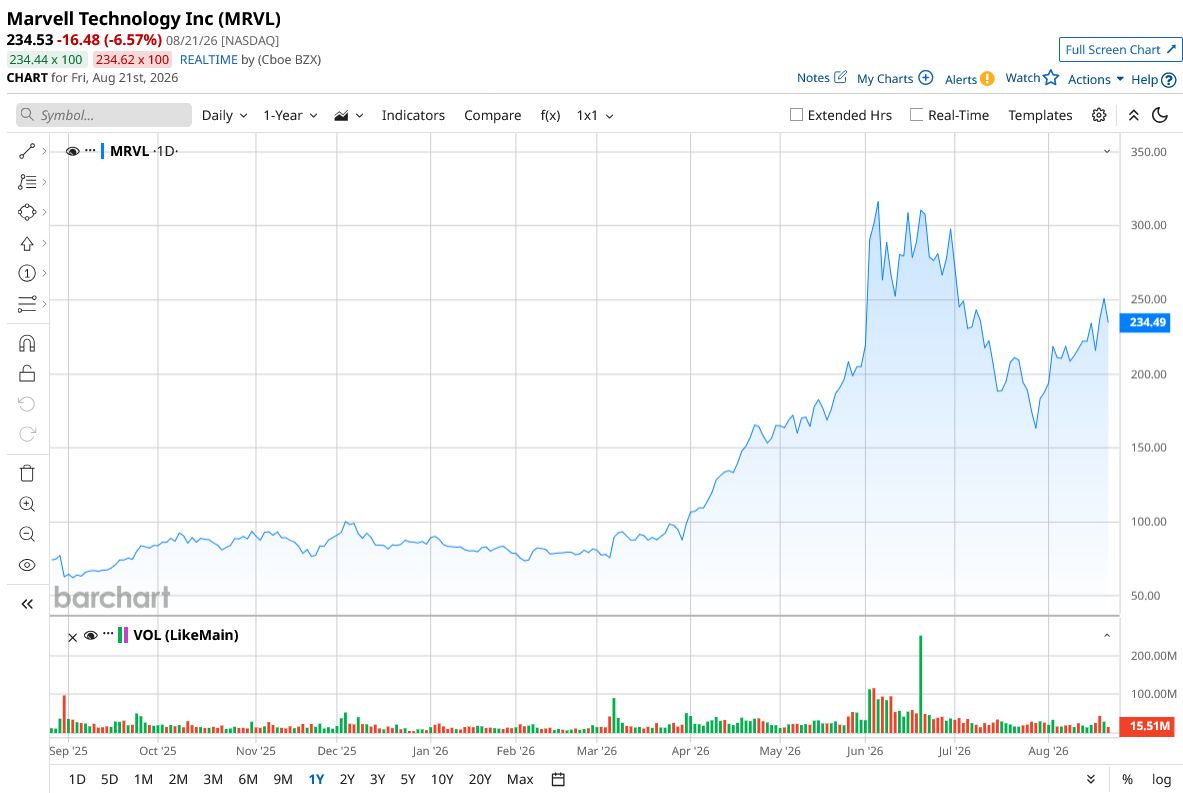The image size is (1183, 793).
Task: Add to Watch list star
Action: click(x=1051, y=78)
